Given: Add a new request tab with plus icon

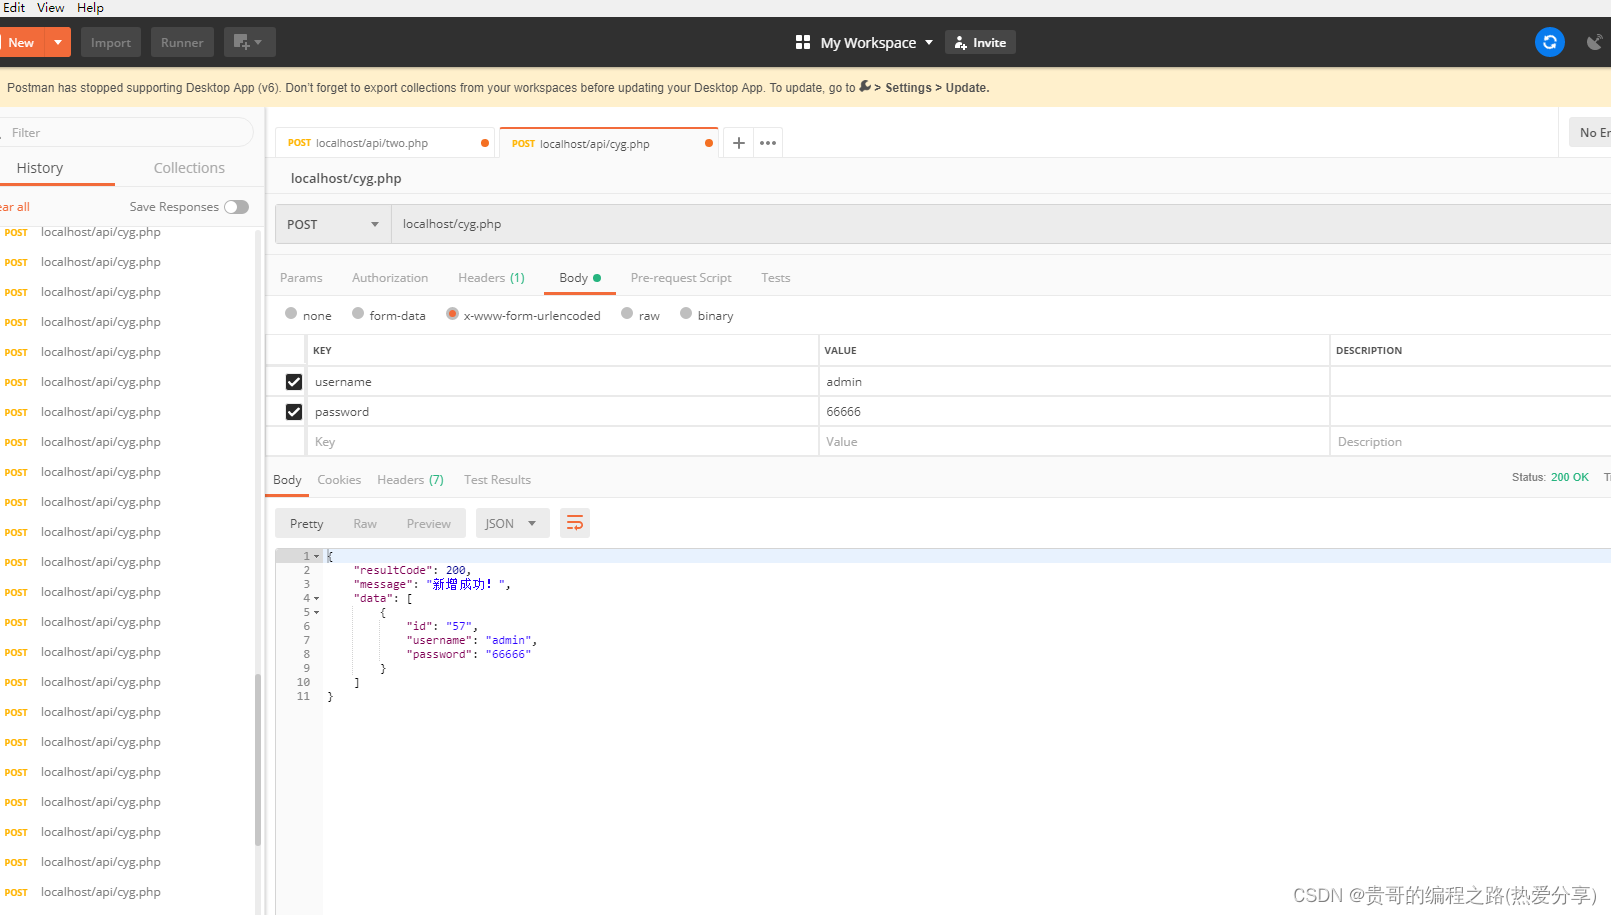Looking at the screenshot, I should tap(738, 143).
